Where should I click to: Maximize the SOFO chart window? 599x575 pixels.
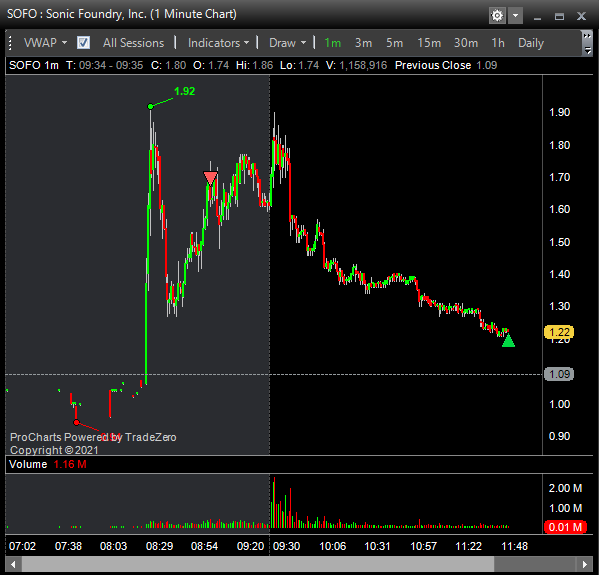click(559, 16)
